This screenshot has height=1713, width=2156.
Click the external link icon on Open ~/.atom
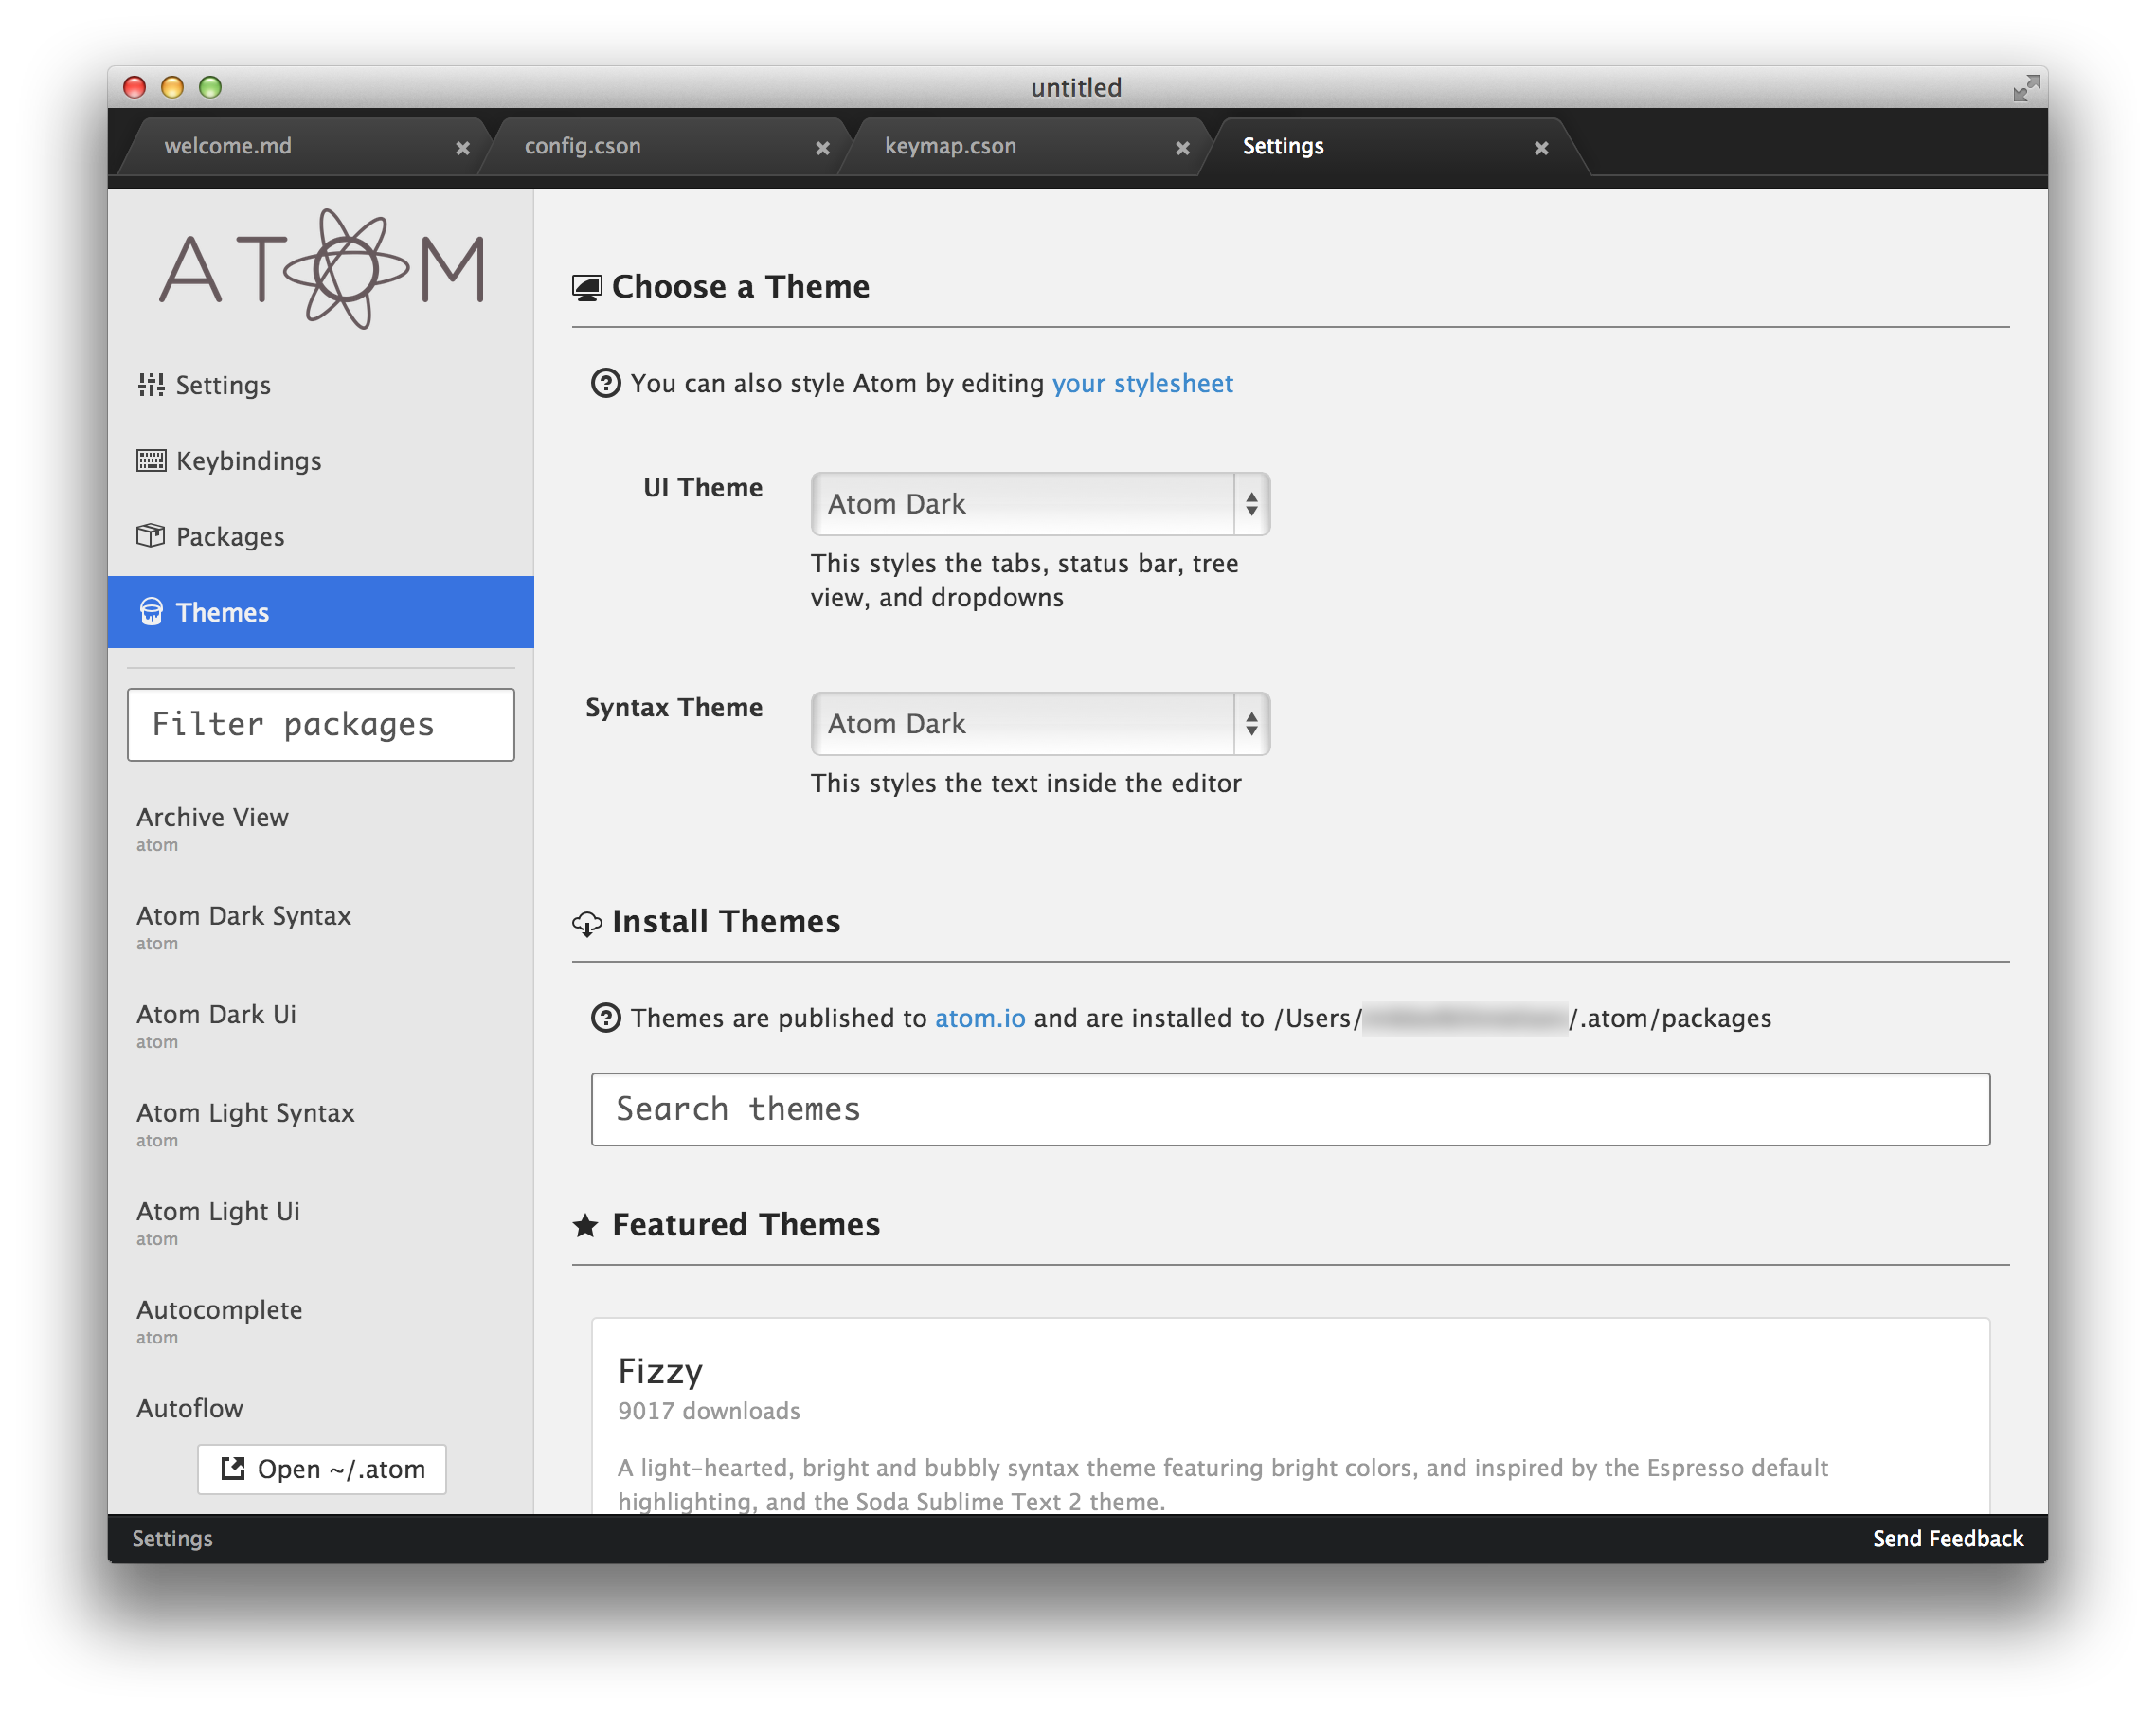[x=233, y=1468]
